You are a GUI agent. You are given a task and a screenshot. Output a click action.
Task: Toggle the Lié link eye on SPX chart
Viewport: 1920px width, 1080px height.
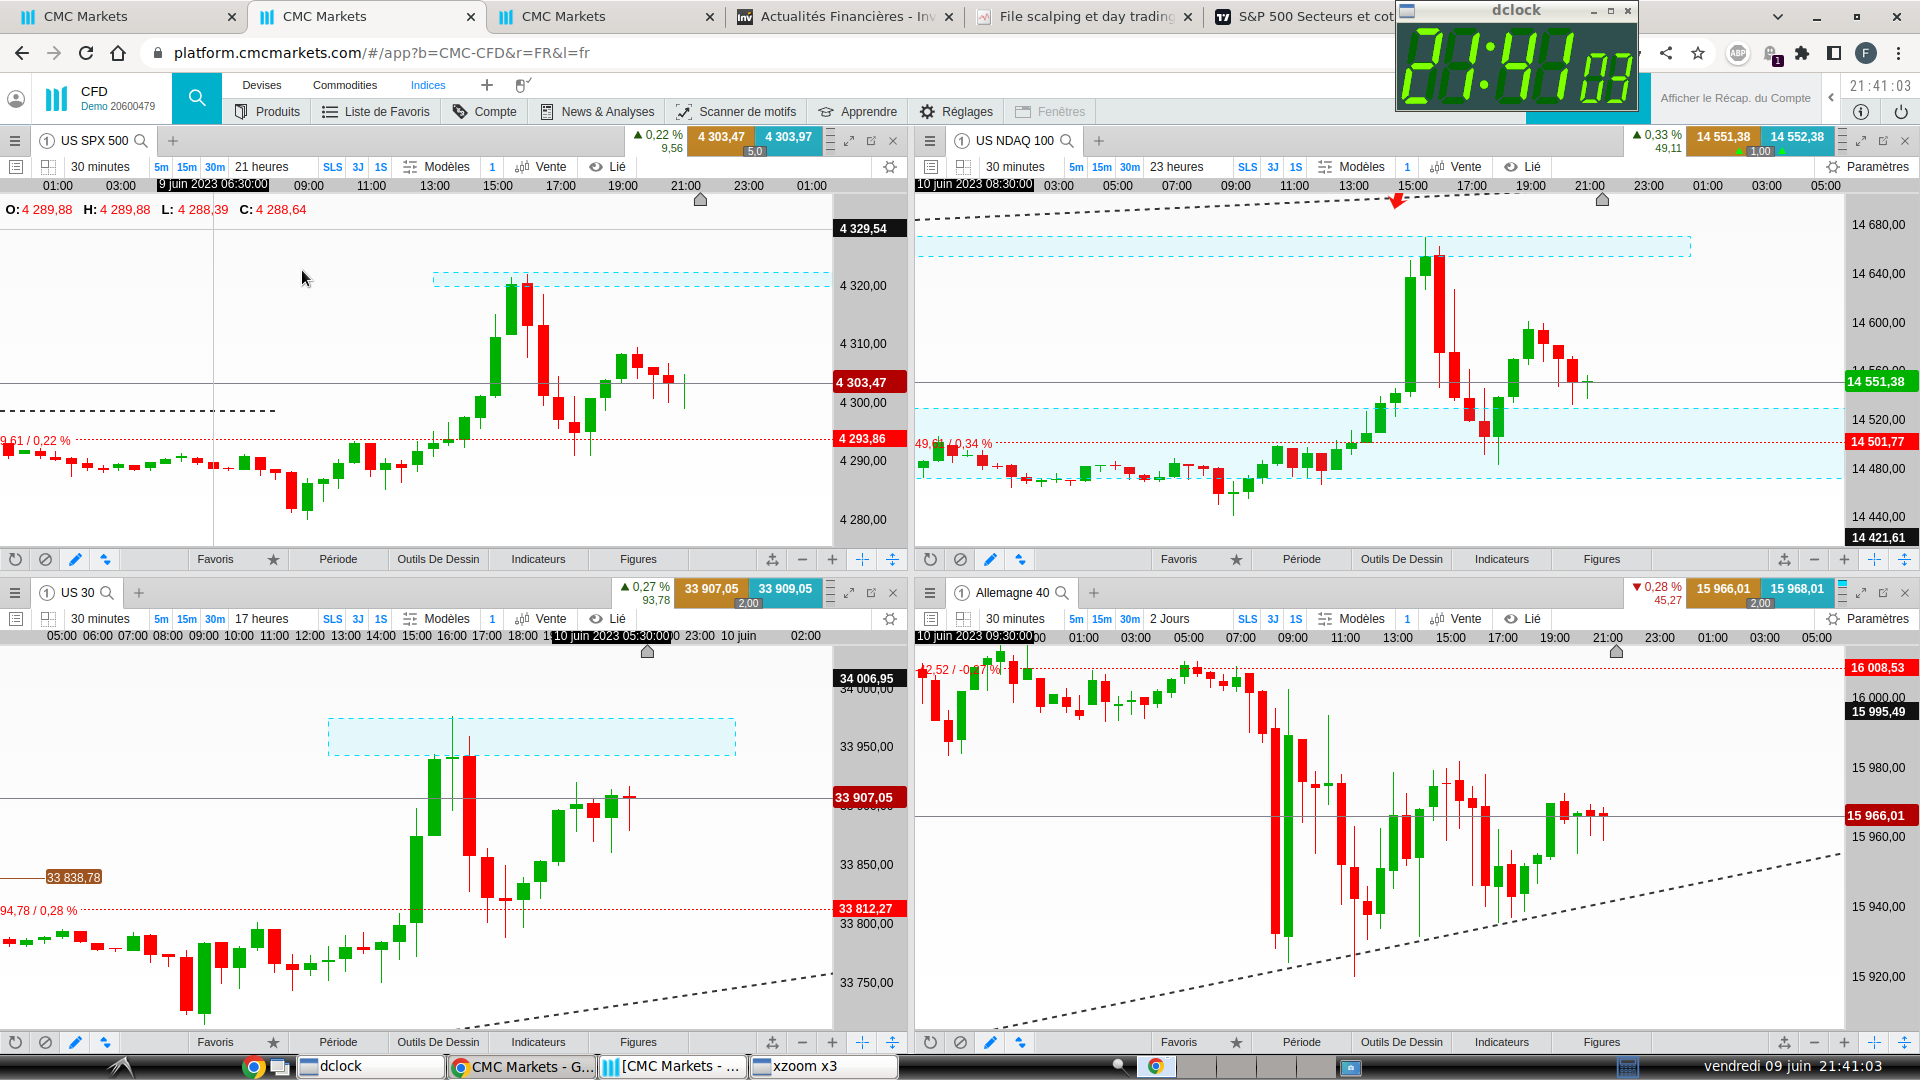[597, 167]
